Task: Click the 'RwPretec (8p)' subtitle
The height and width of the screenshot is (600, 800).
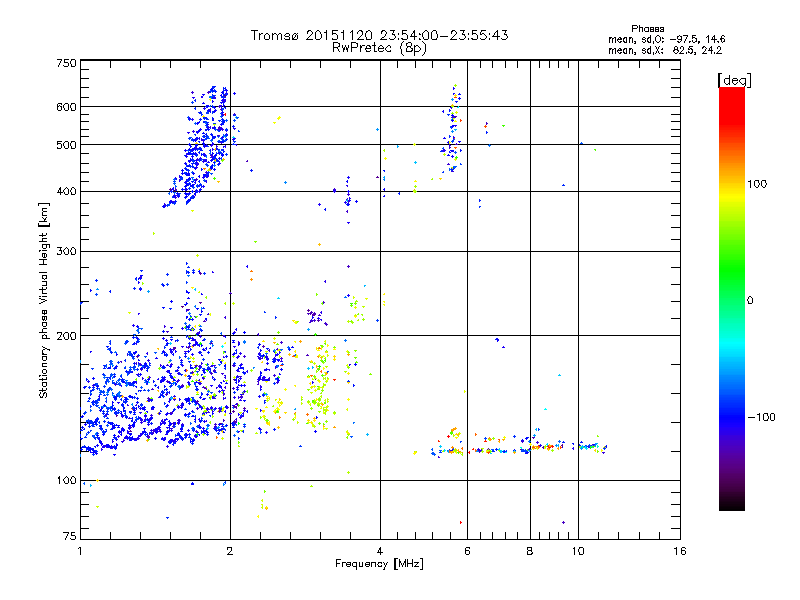Action: (x=379, y=48)
